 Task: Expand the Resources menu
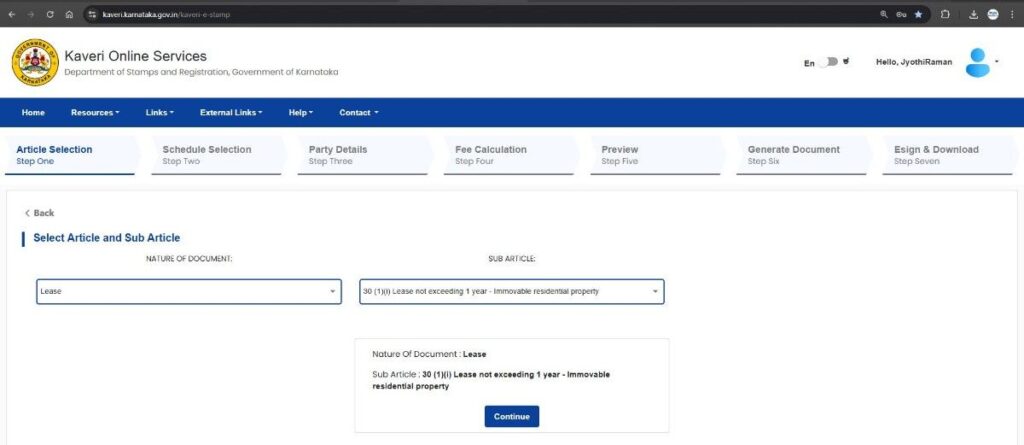[x=95, y=112]
